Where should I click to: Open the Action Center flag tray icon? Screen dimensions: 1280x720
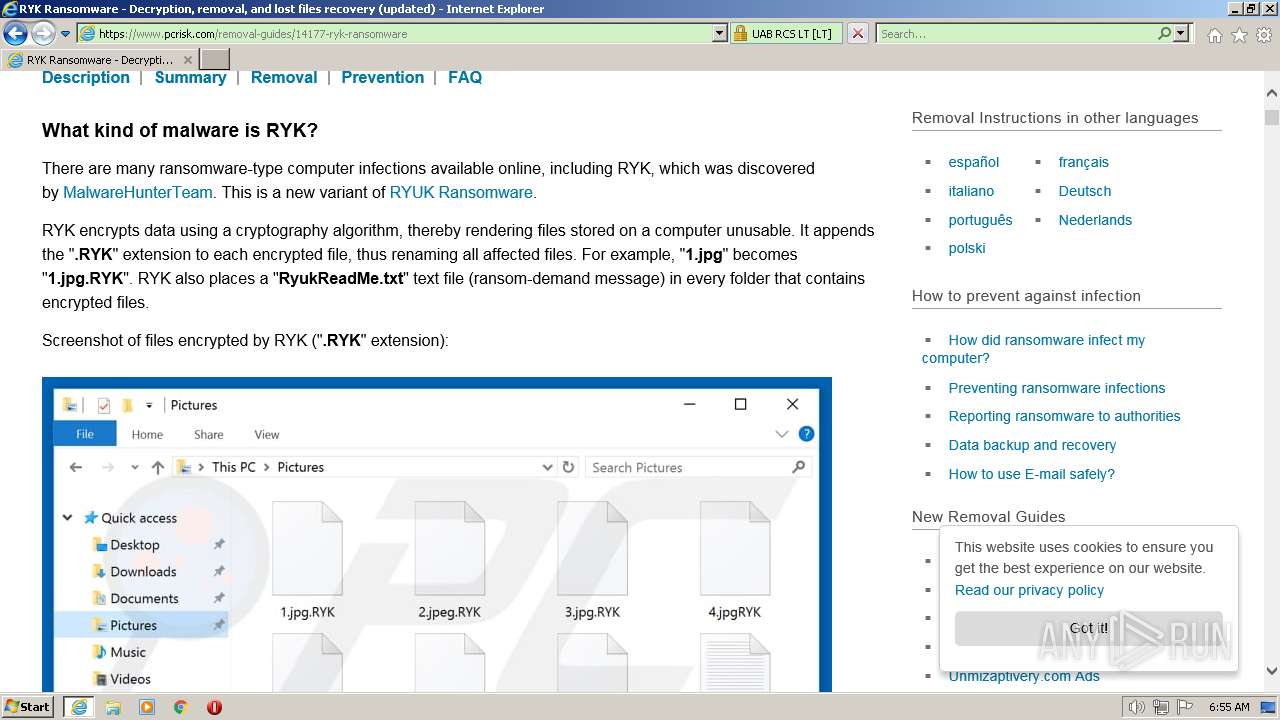point(1184,707)
